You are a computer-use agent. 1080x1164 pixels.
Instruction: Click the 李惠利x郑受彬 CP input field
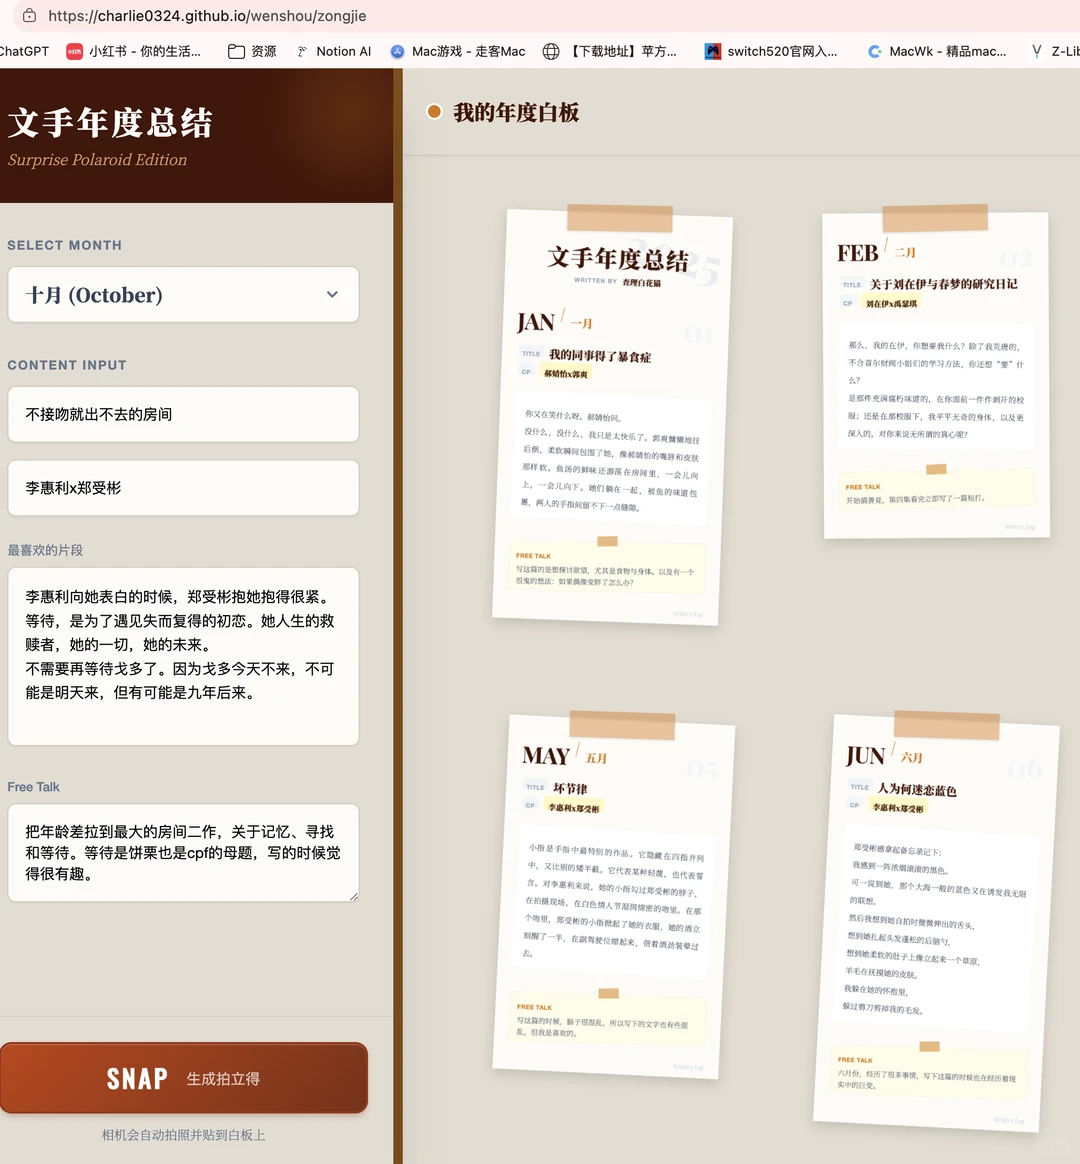(183, 487)
